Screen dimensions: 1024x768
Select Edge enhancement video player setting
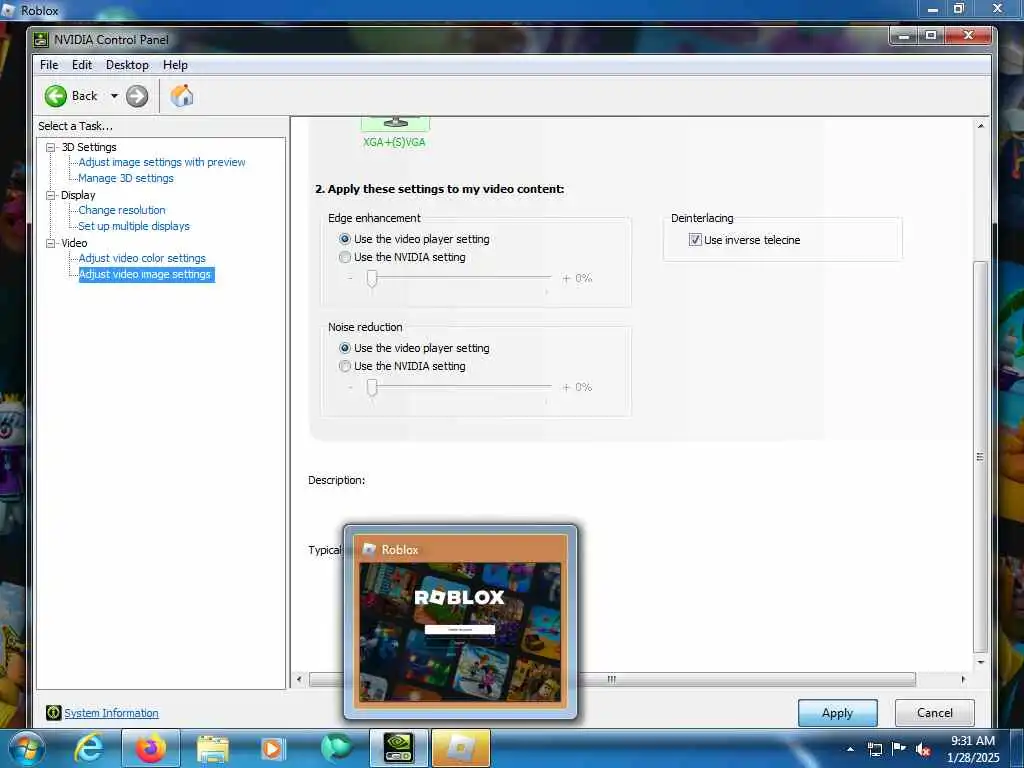(345, 239)
